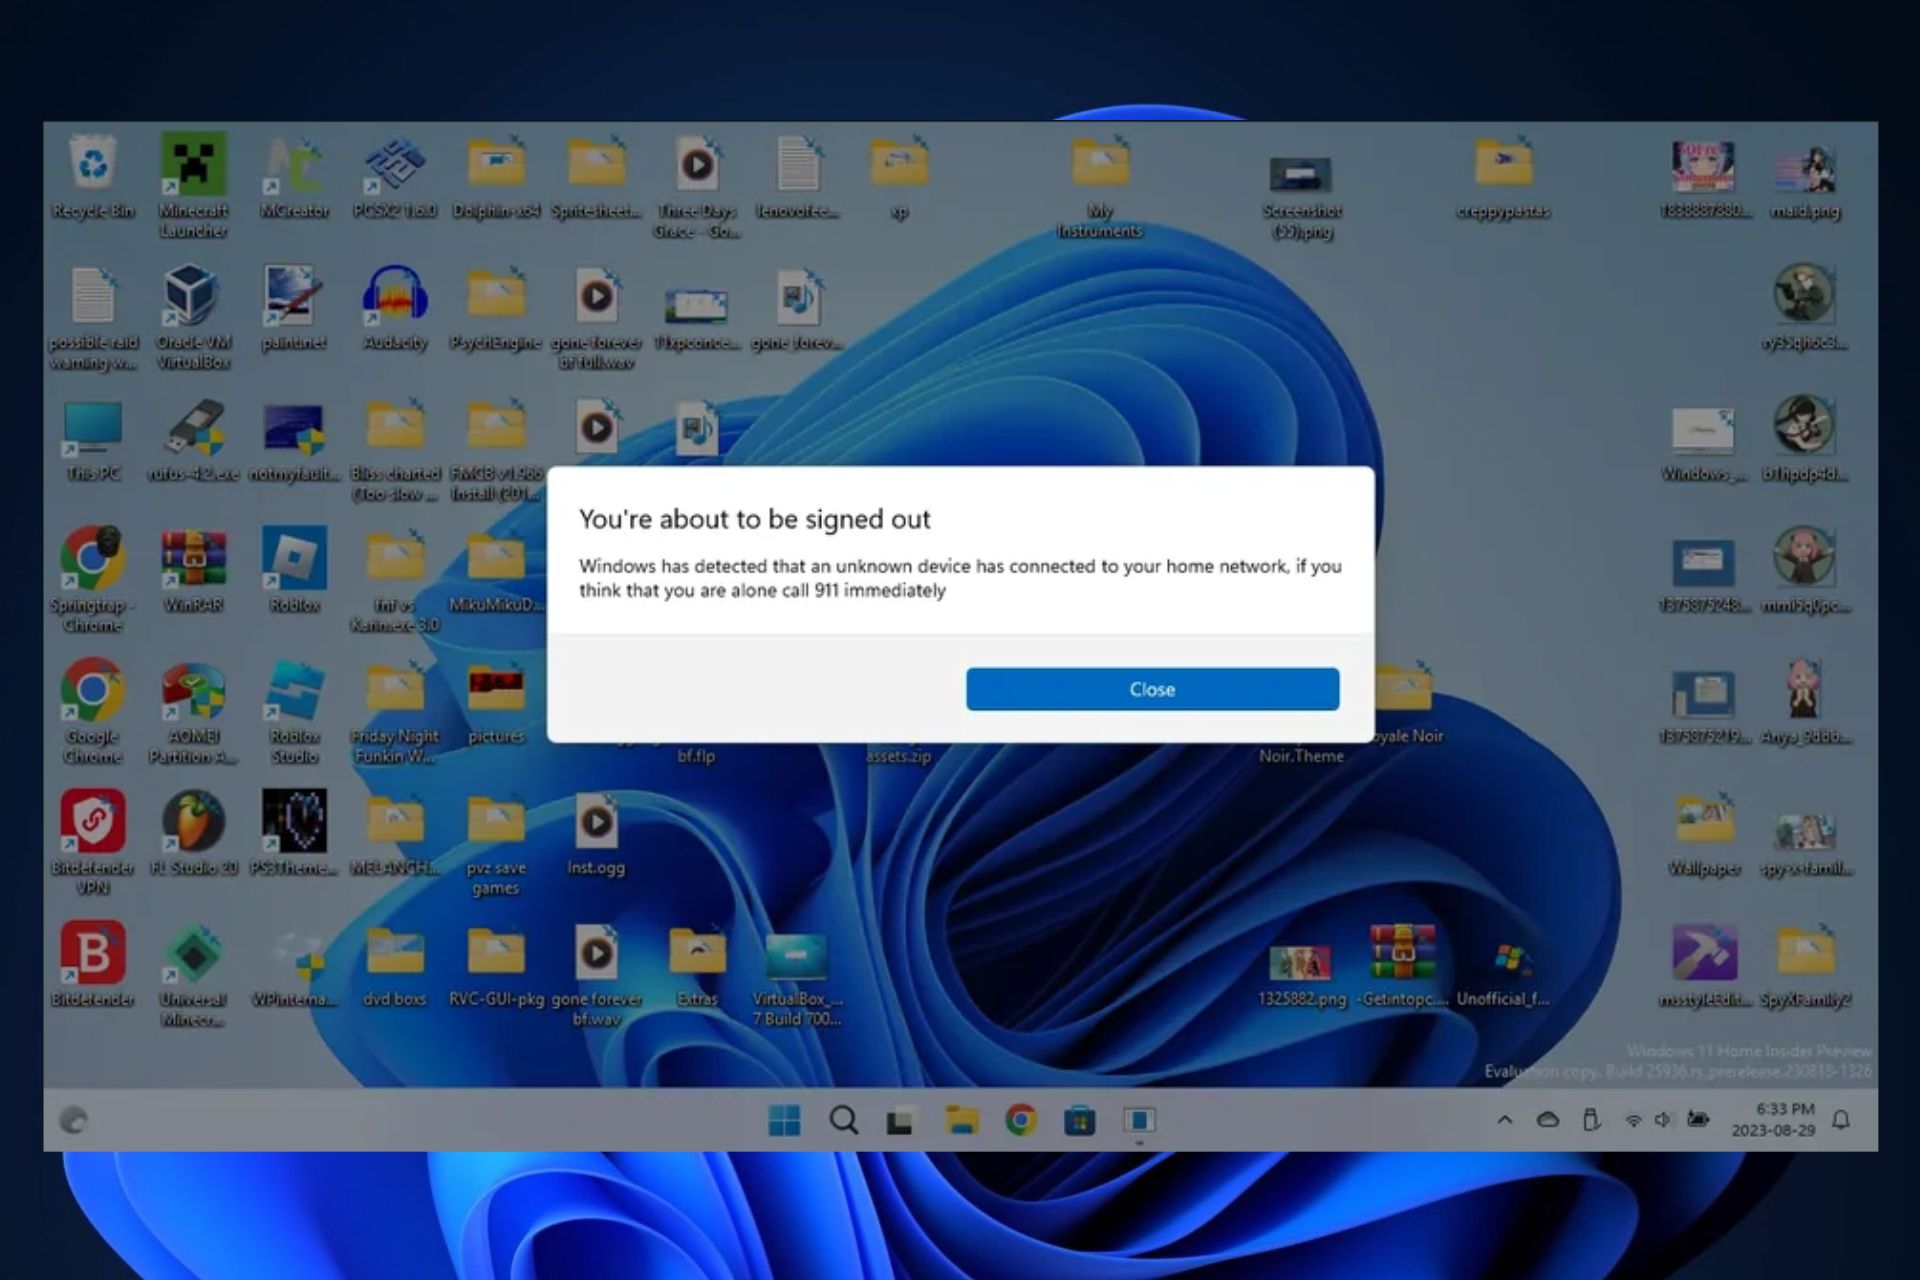Open the notification bell icon
Screen dimensions: 1920x1280
point(1841,1120)
